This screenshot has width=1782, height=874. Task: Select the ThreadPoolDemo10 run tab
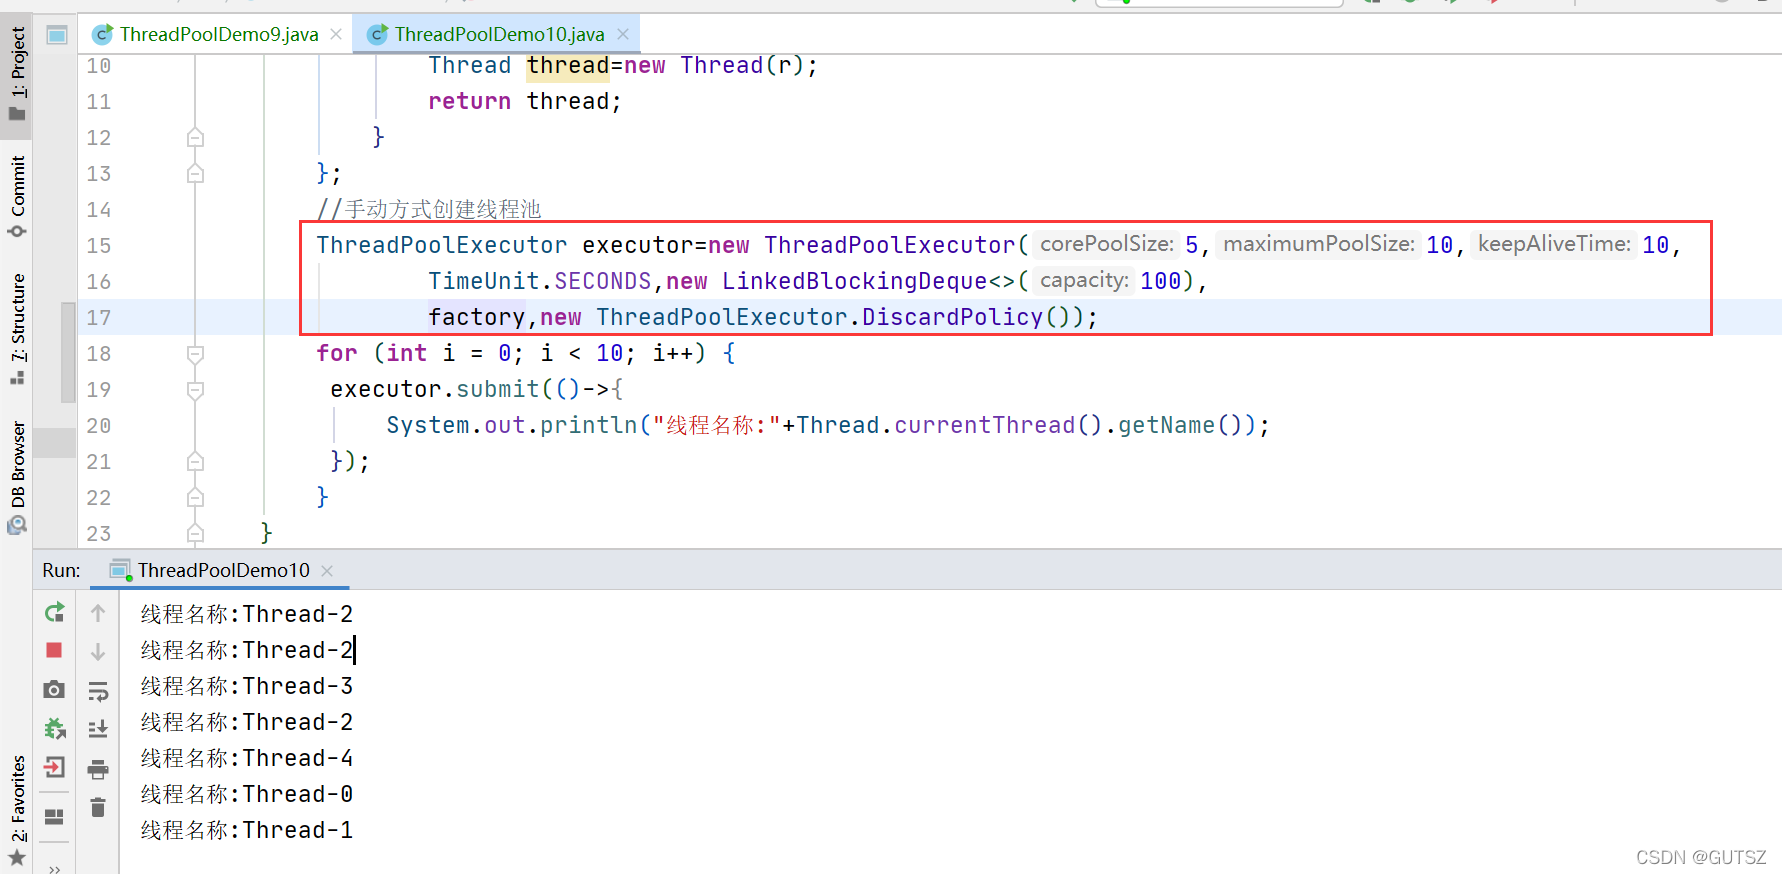224,570
